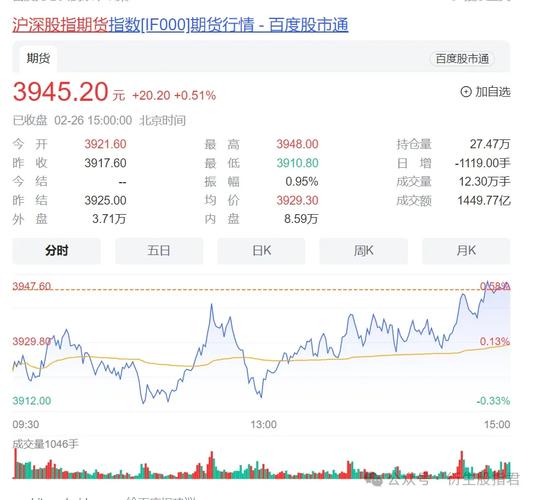Click the 15:00 time axis label
The width and height of the screenshot is (537, 500).
(497, 425)
